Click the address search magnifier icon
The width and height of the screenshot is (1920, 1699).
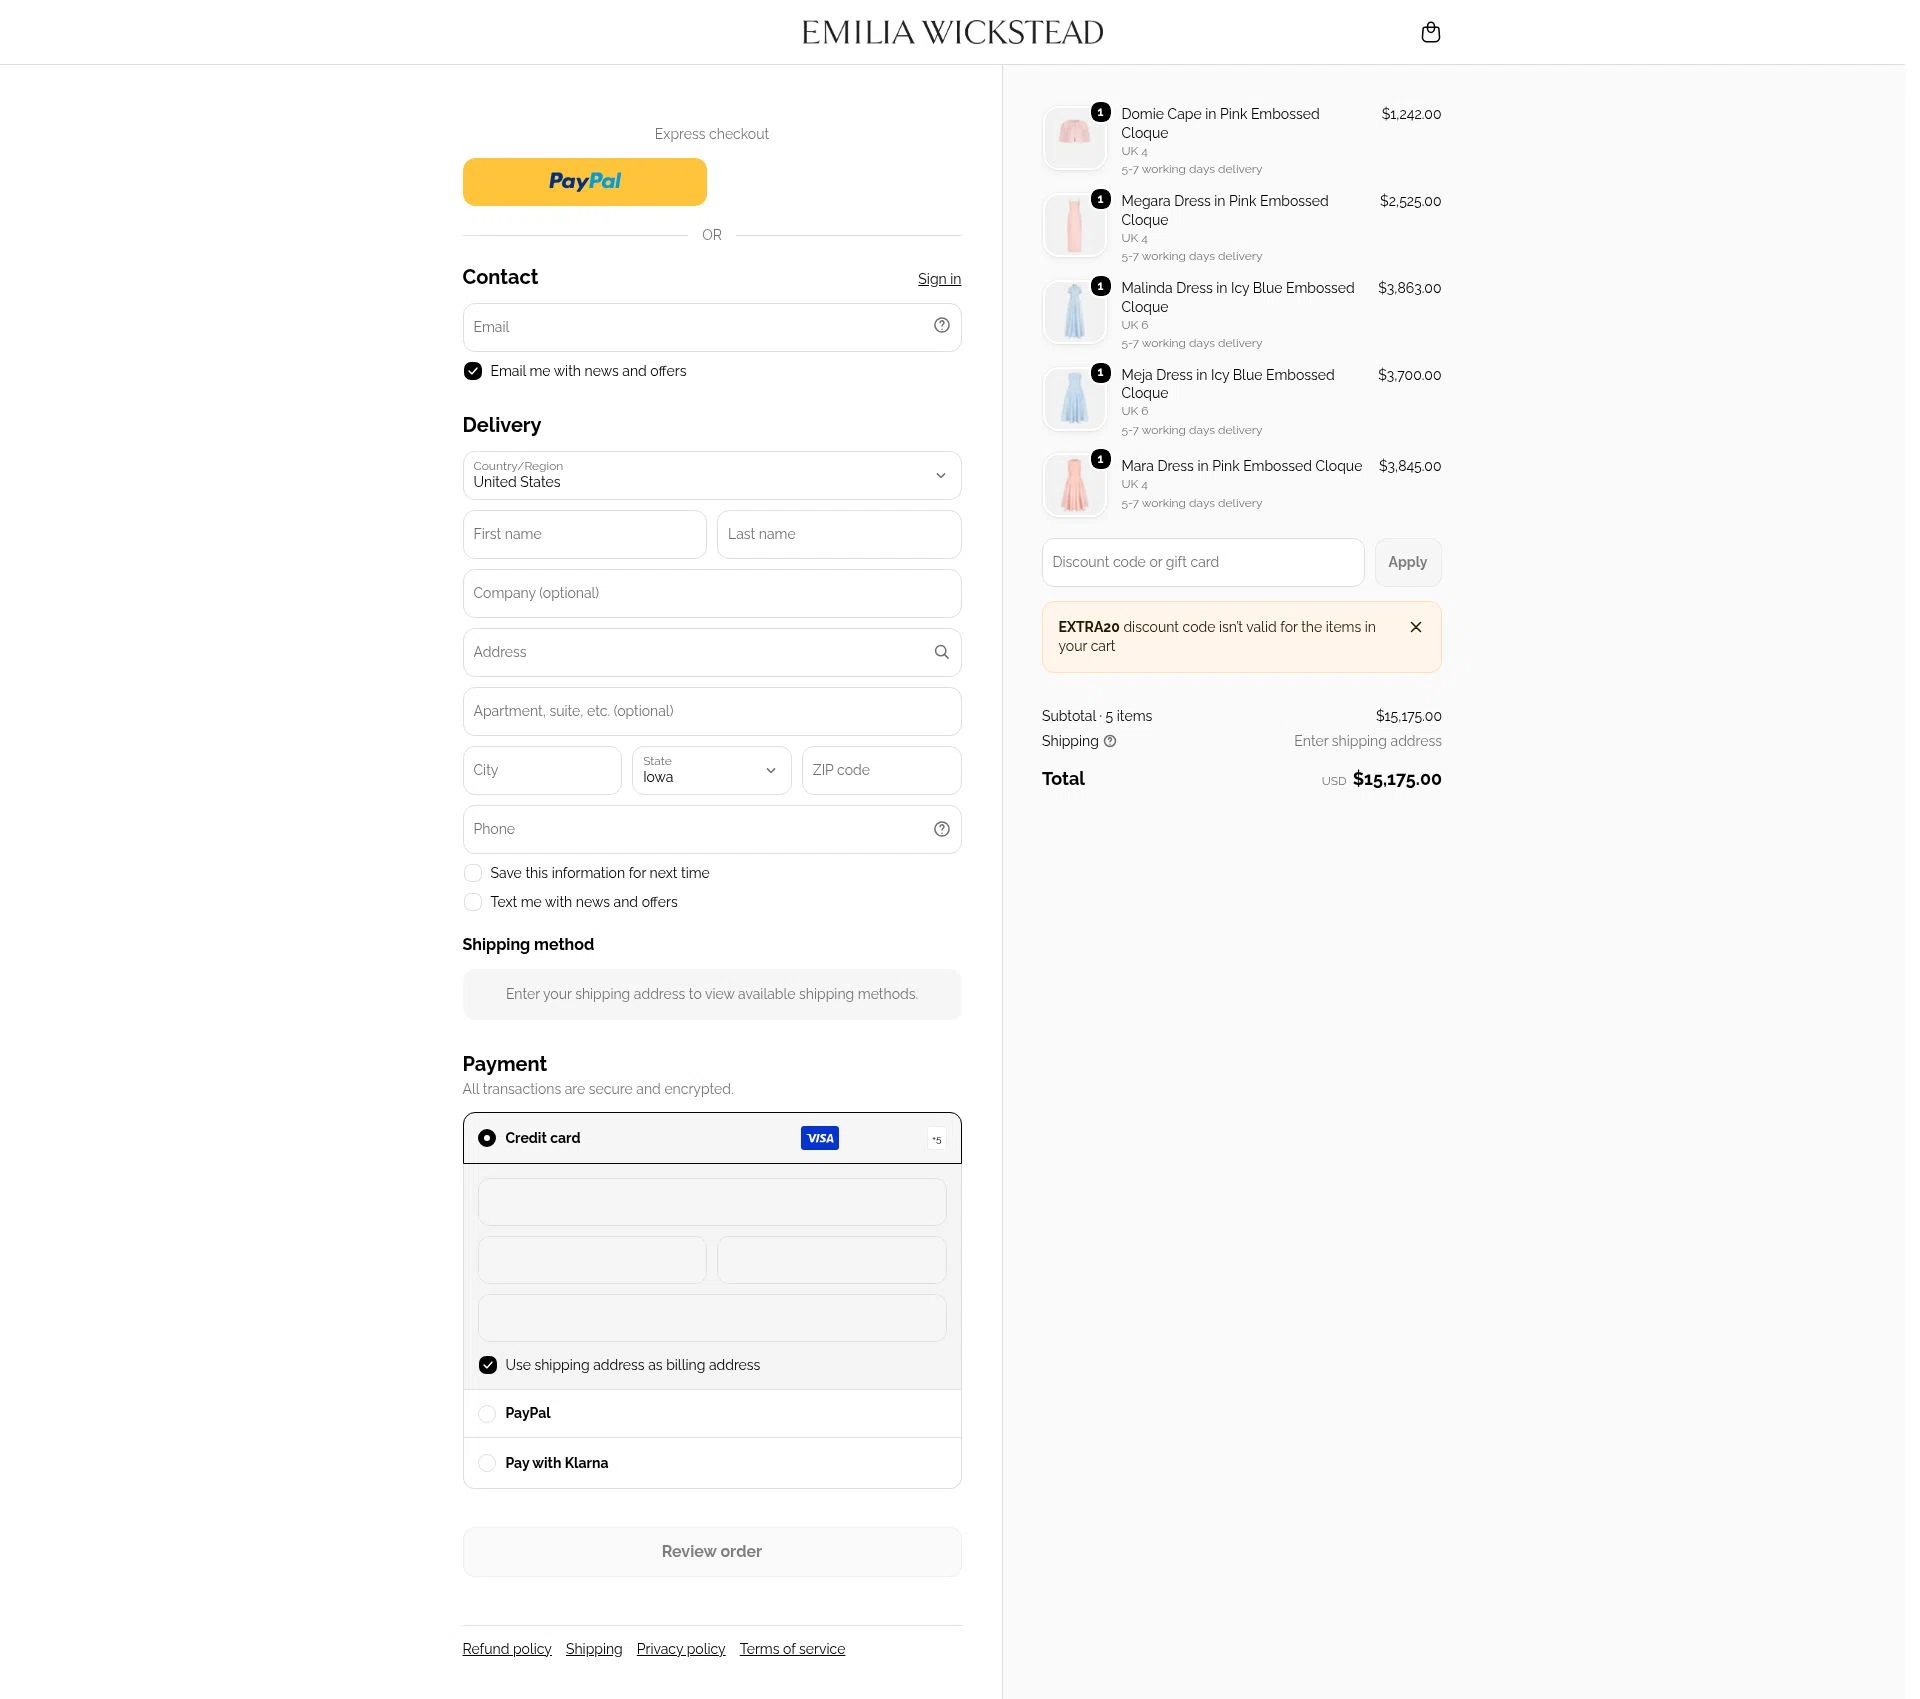(x=941, y=652)
